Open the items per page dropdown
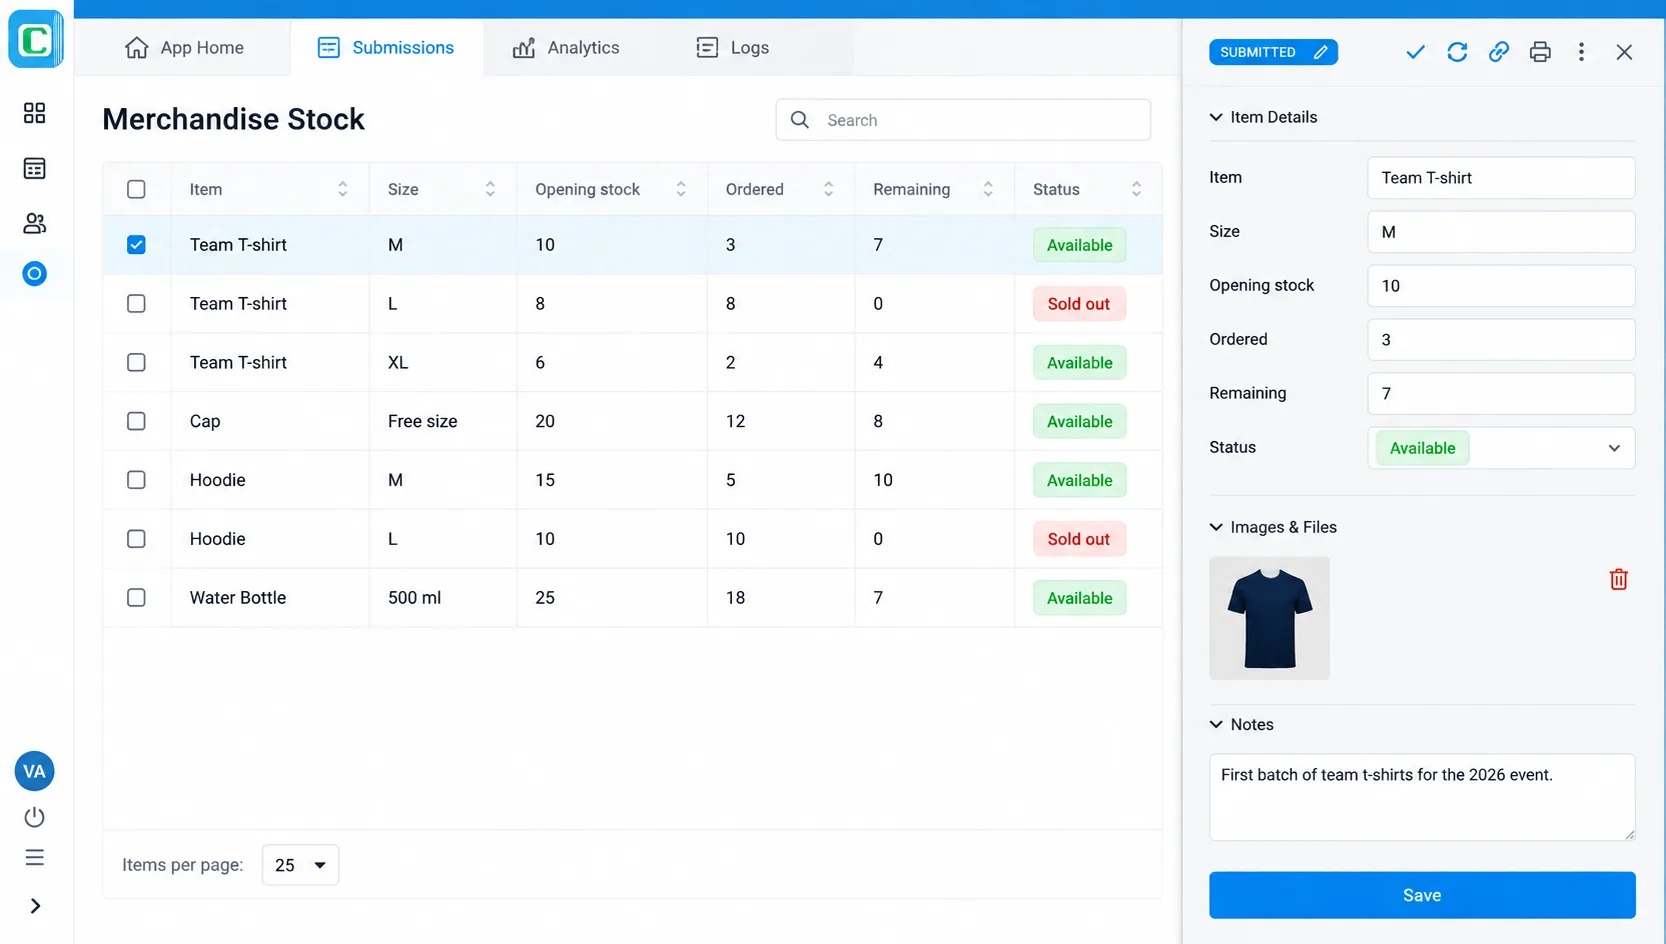The image size is (1666, 944). (x=300, y=865)
